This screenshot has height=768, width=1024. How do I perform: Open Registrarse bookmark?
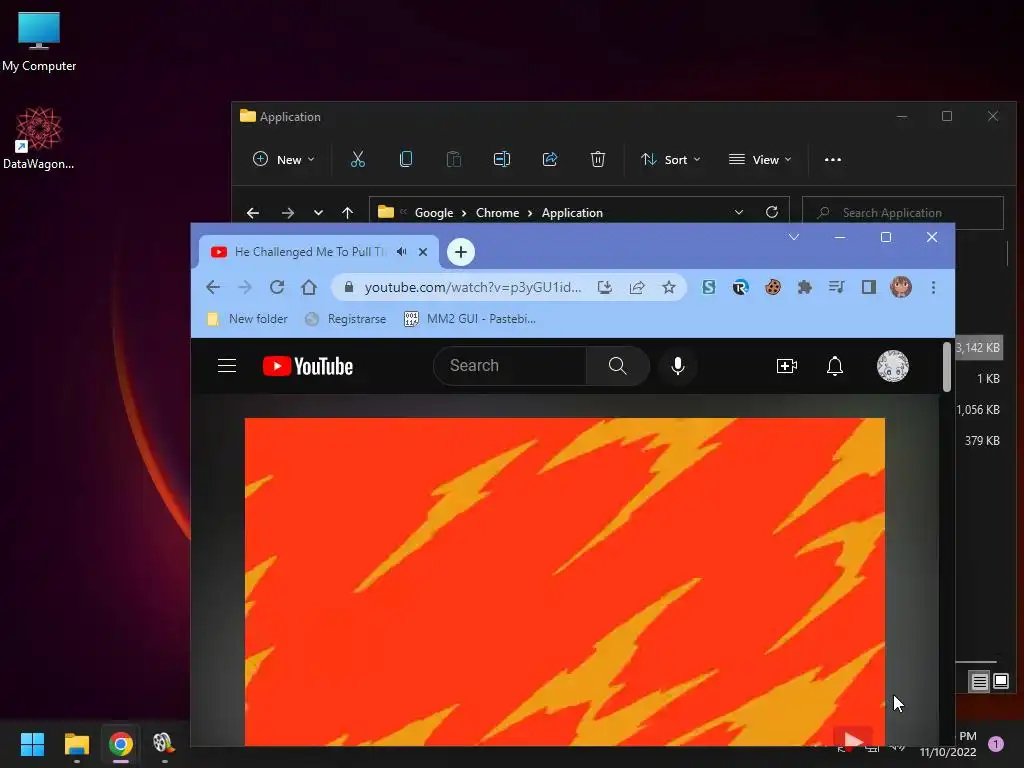(x=345, y=319)
